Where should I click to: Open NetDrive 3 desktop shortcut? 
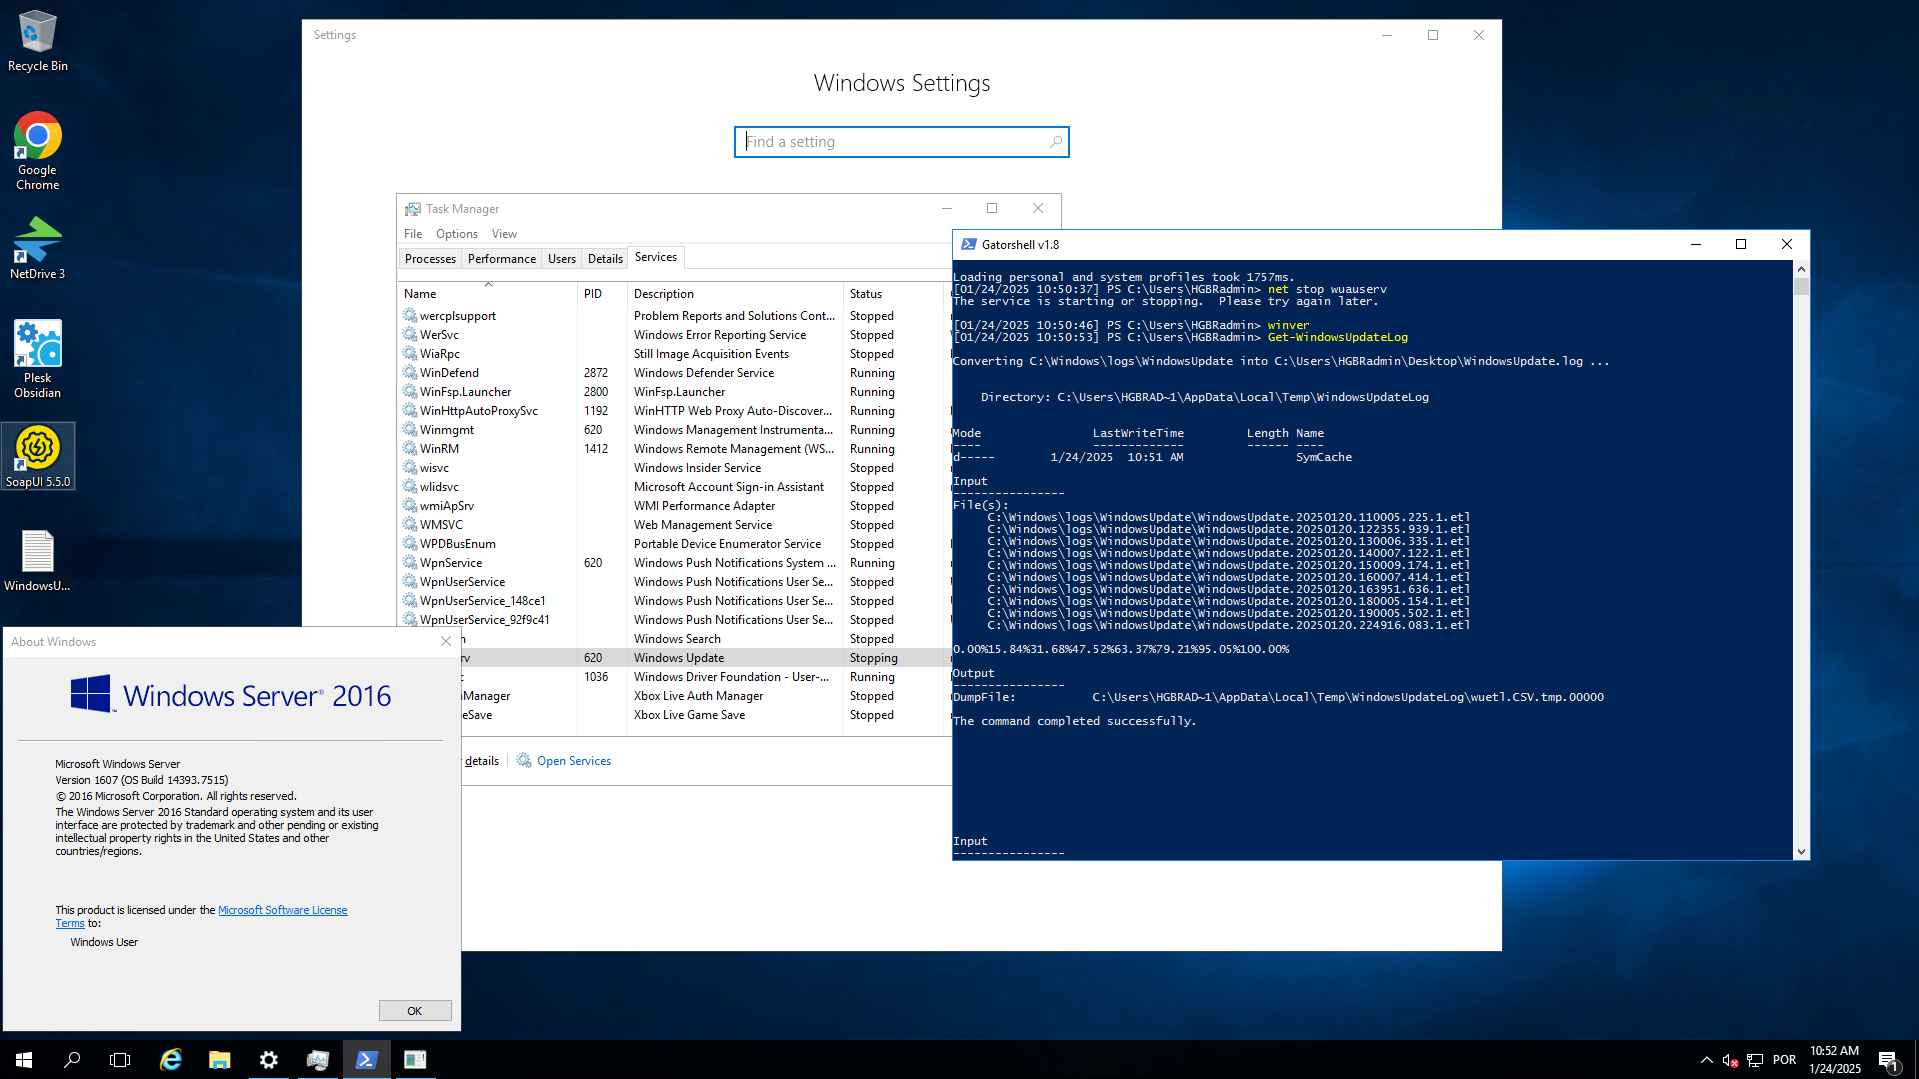point(38,248)
